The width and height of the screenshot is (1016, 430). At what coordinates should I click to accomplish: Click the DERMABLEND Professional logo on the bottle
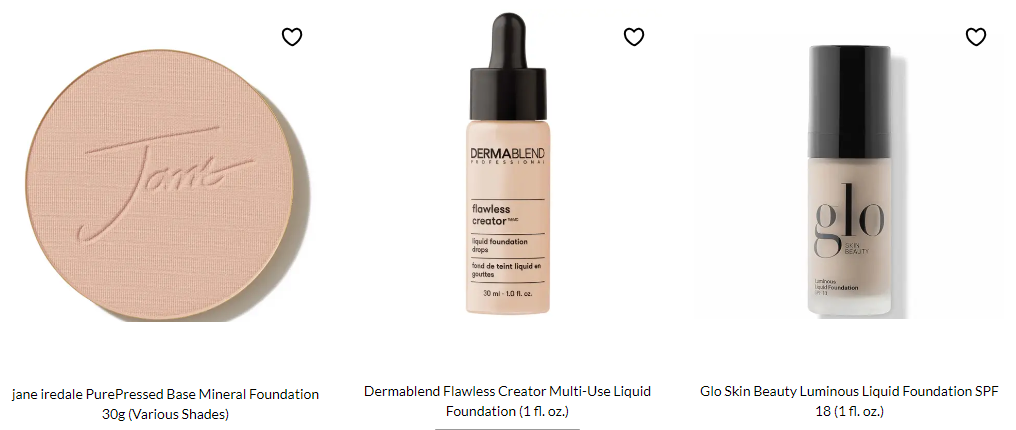[507, 156]
